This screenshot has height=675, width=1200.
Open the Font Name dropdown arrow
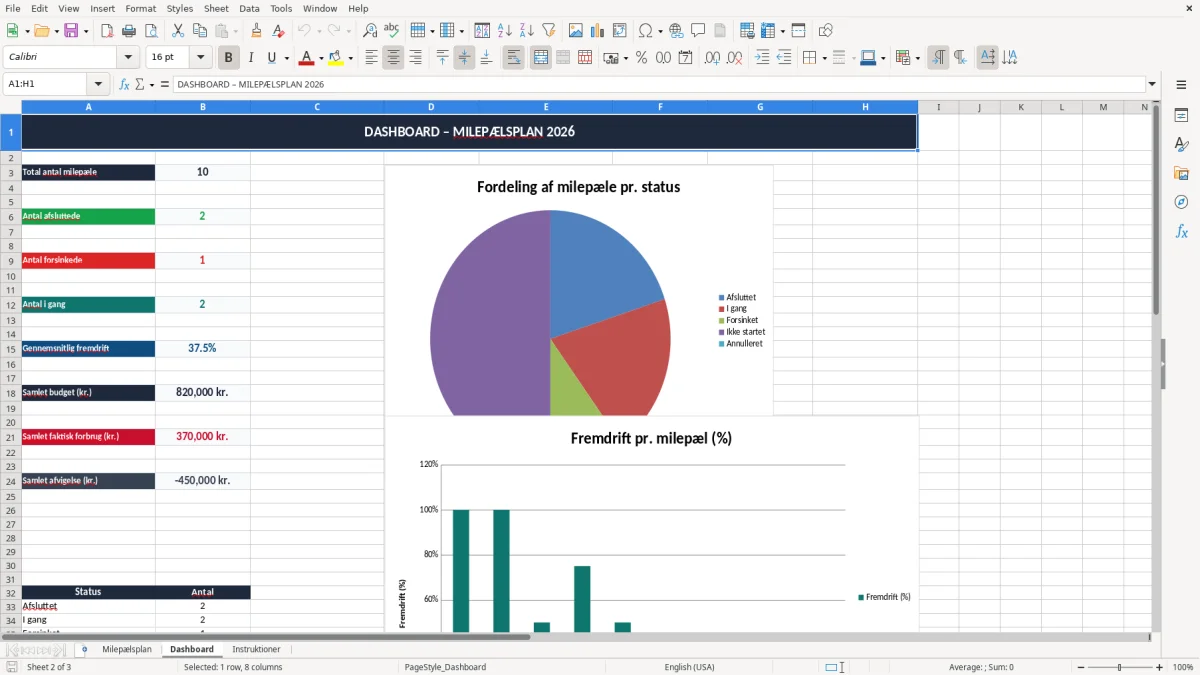128,58
